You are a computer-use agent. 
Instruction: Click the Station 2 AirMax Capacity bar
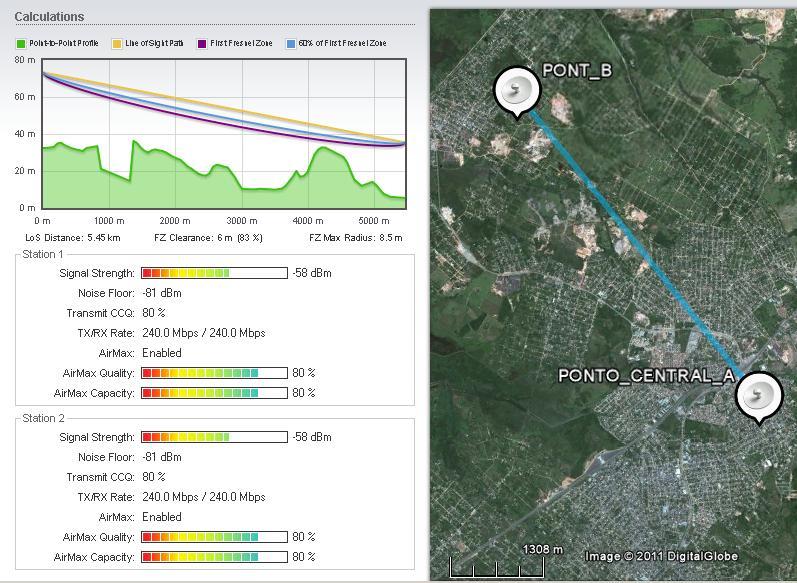(x=214, y=557)
